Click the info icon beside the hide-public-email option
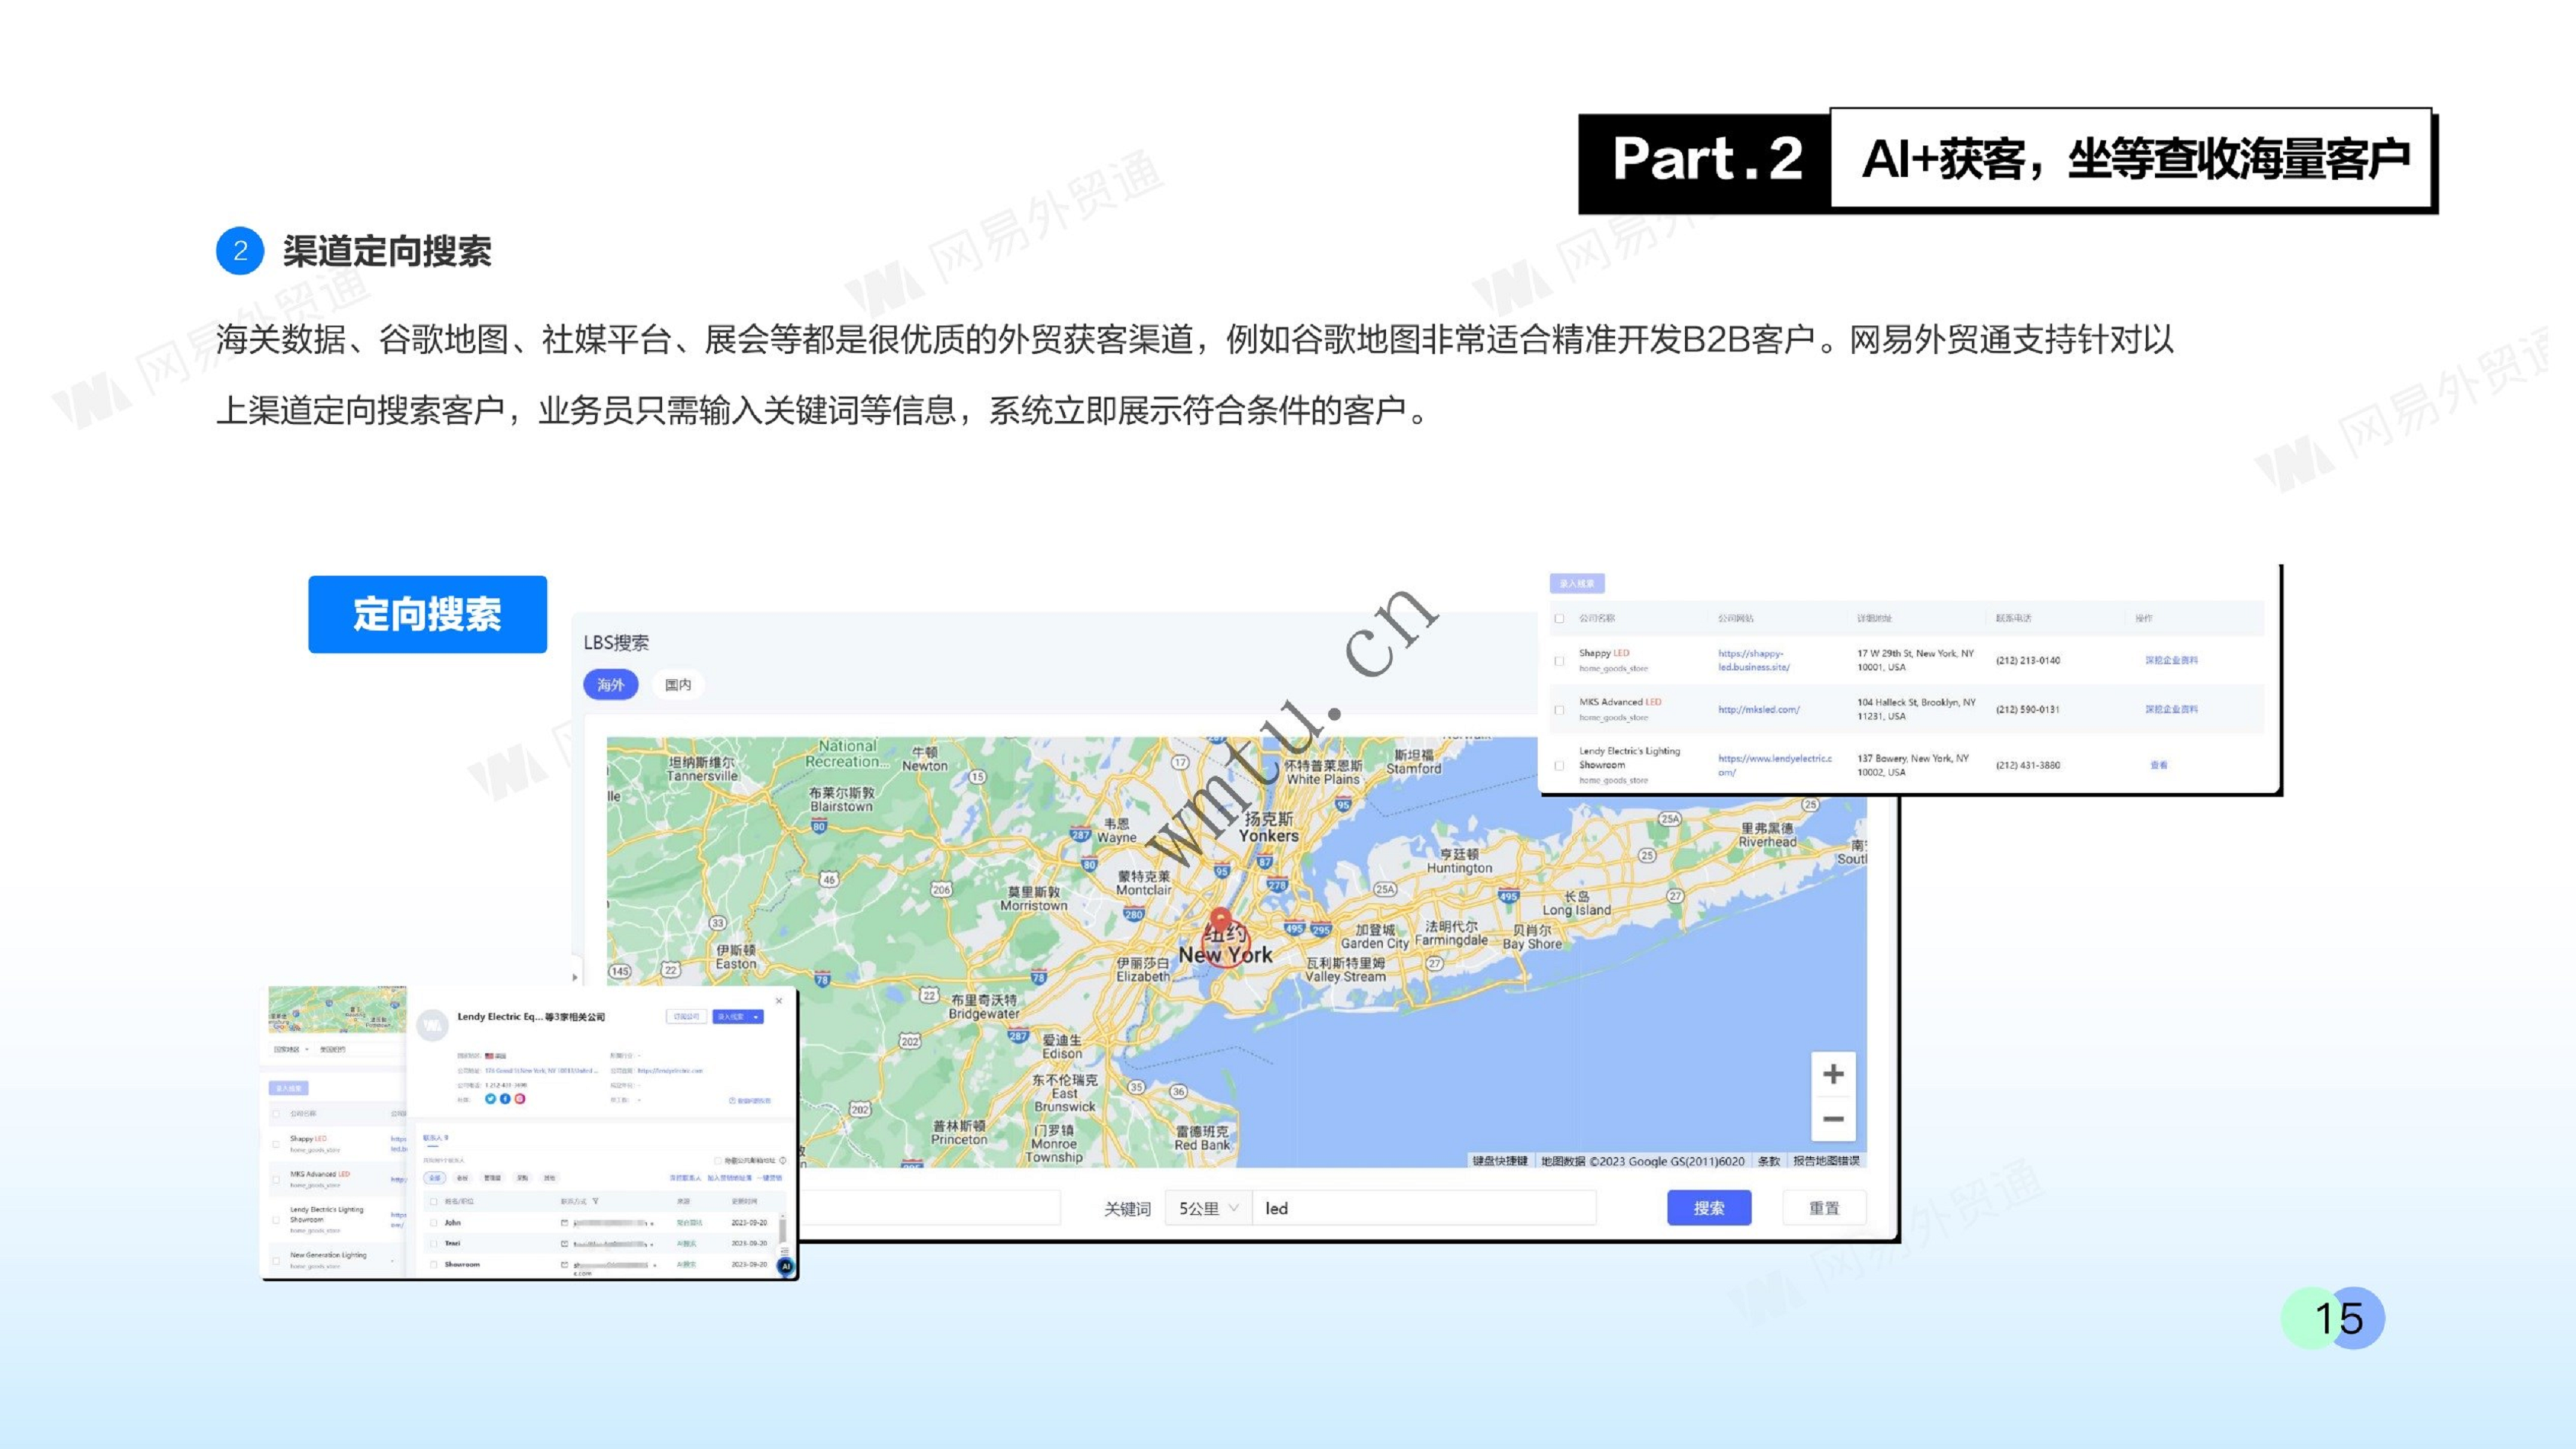This screenshot has width=2576, height=1449. tap(784, 1161)
